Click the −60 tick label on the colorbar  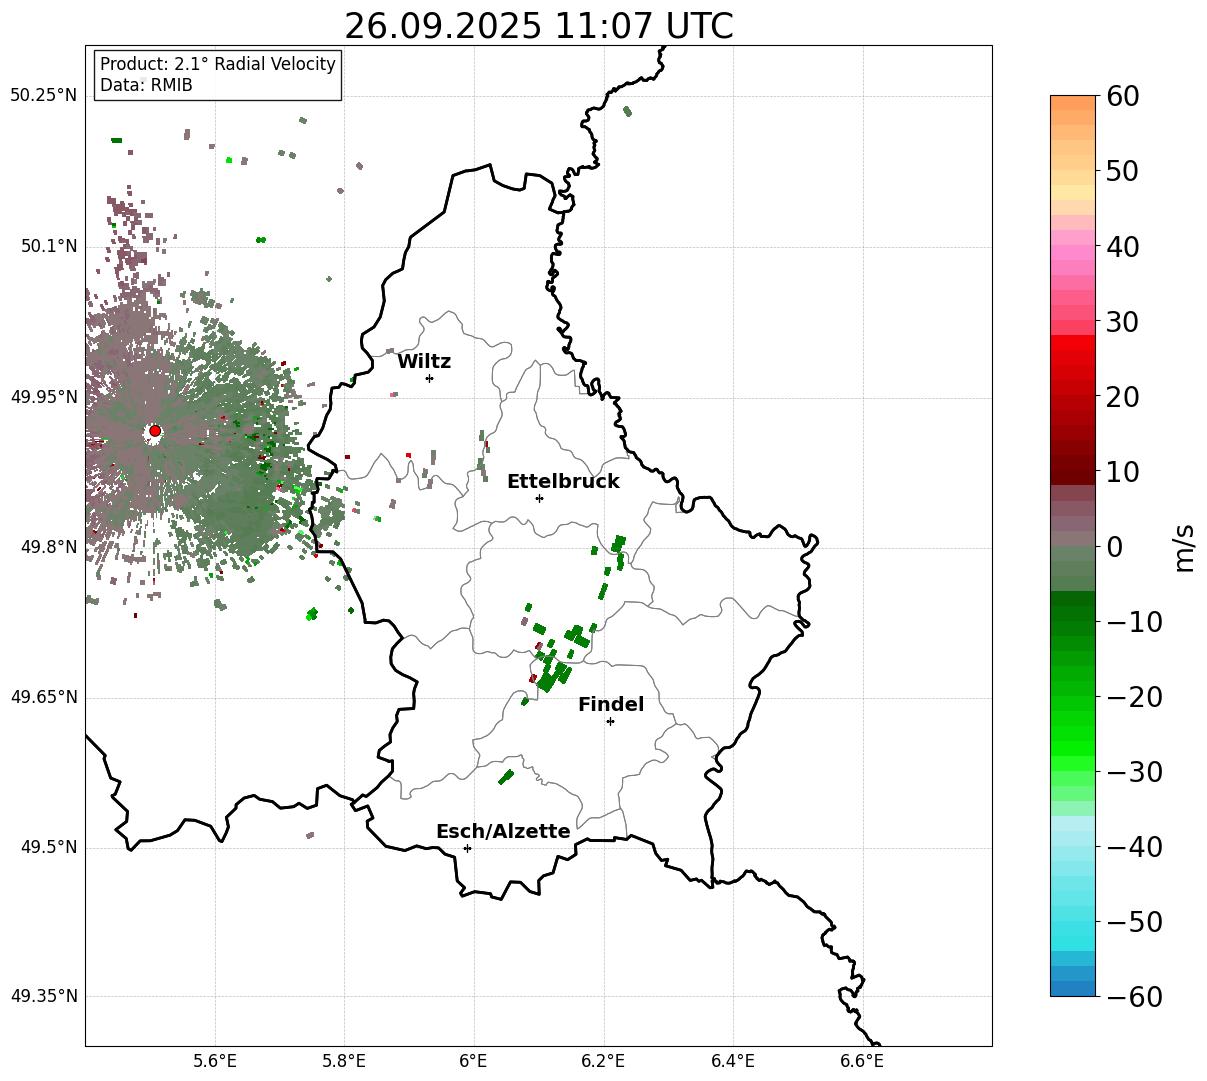click(1133, 997)
